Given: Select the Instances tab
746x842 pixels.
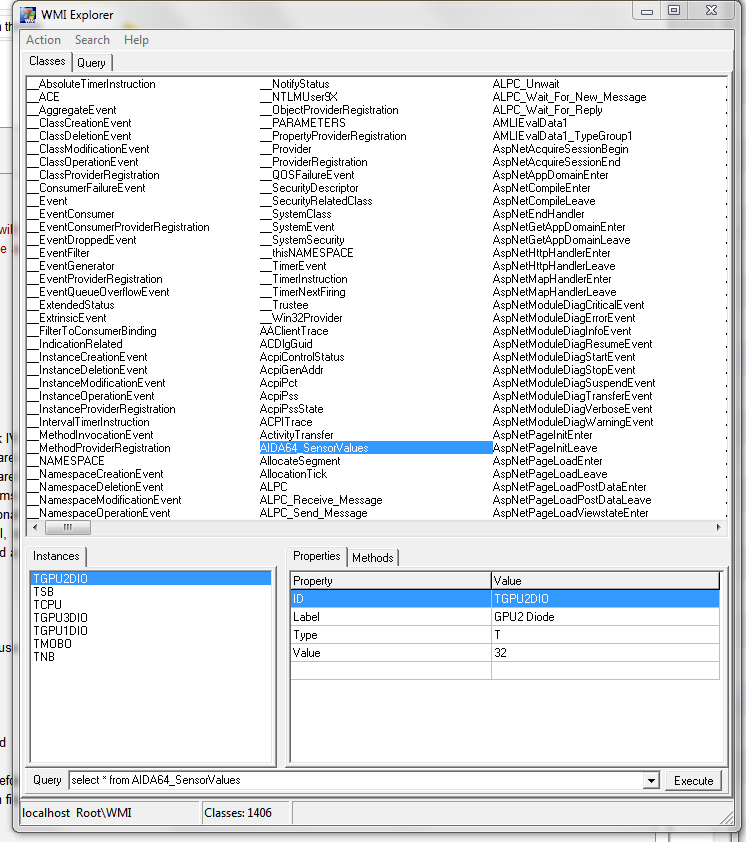Looking at the screenshot, I should point(56,556).
